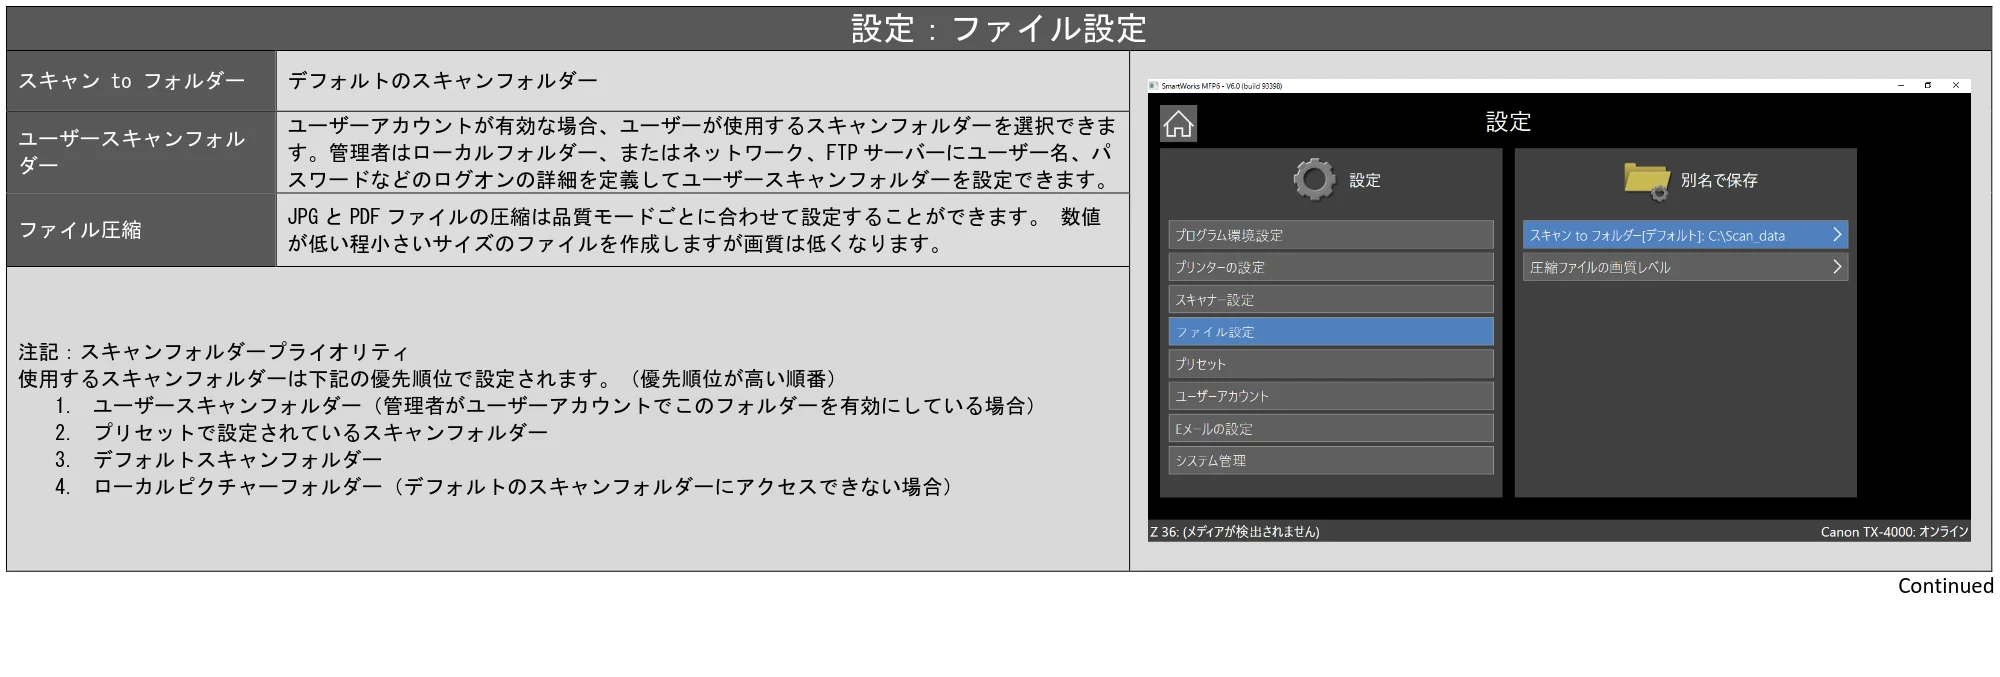The width and height of the screenshot is (2000, 677).
Task: Click table cell ユーザースキャンフォルダー
Action: pos(141,152)
